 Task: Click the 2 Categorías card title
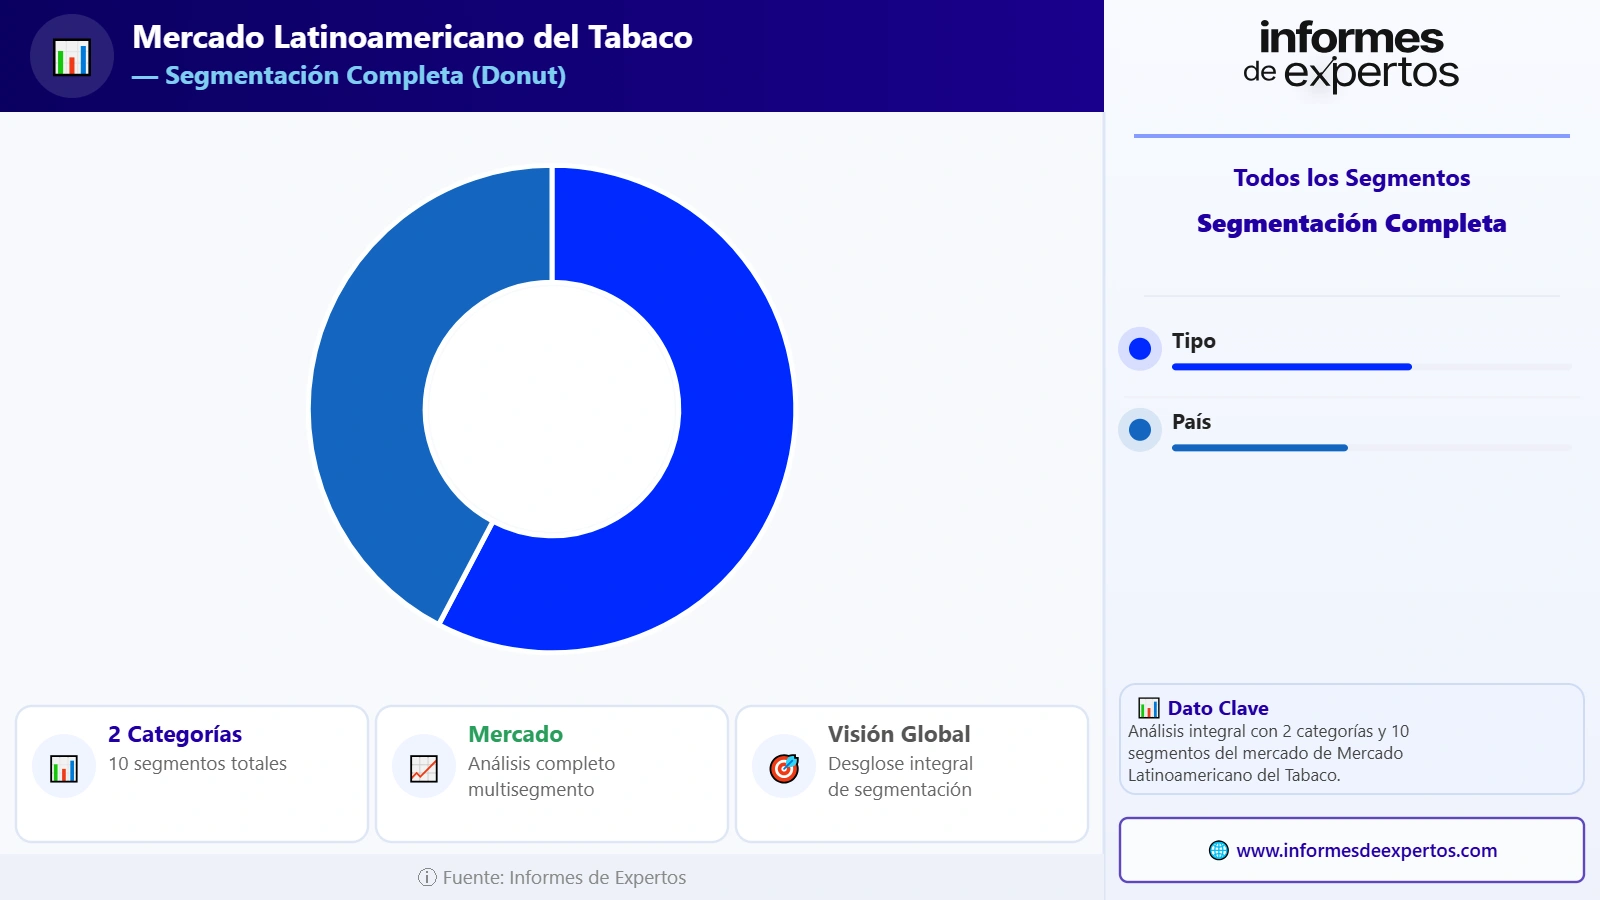pos(175,734)
